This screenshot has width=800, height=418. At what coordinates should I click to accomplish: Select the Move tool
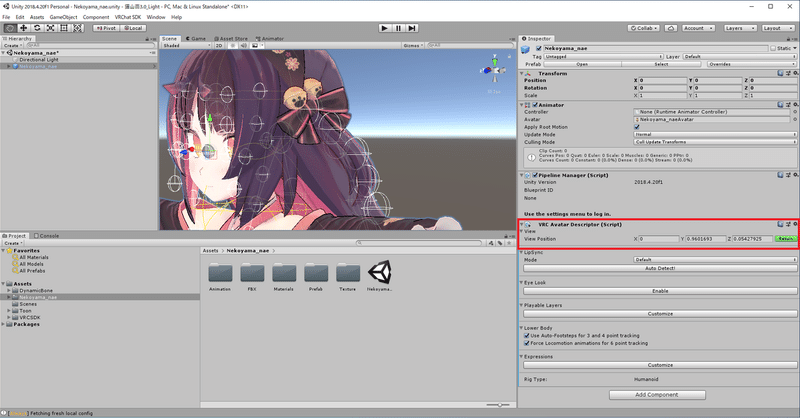(x=23, y=28)
